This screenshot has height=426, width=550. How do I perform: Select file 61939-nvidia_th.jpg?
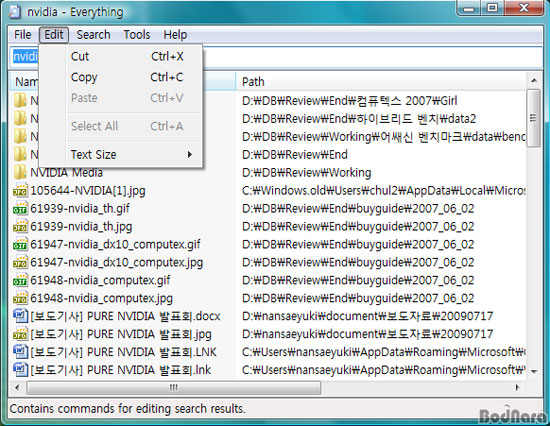click(81, 227)
